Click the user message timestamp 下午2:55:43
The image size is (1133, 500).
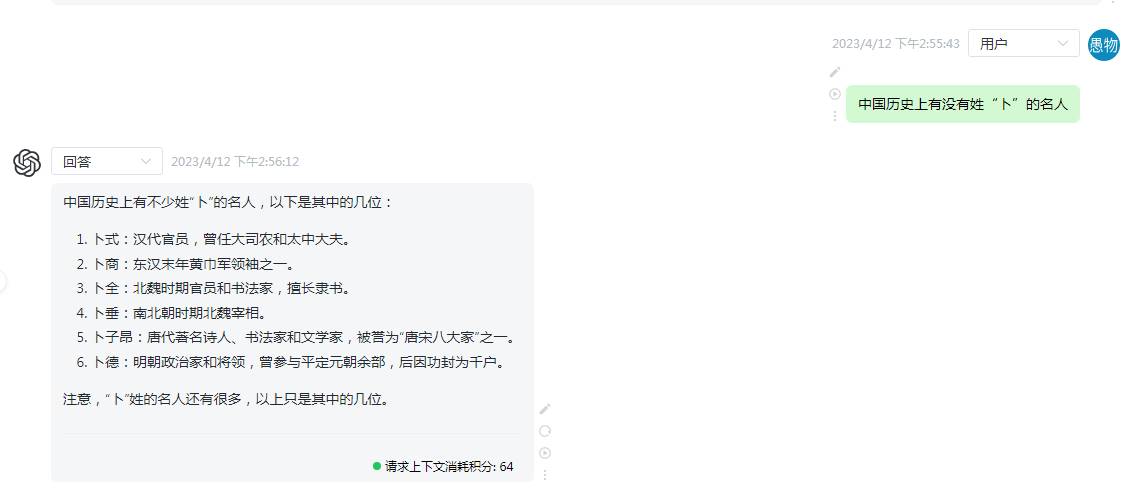(896, 43)
